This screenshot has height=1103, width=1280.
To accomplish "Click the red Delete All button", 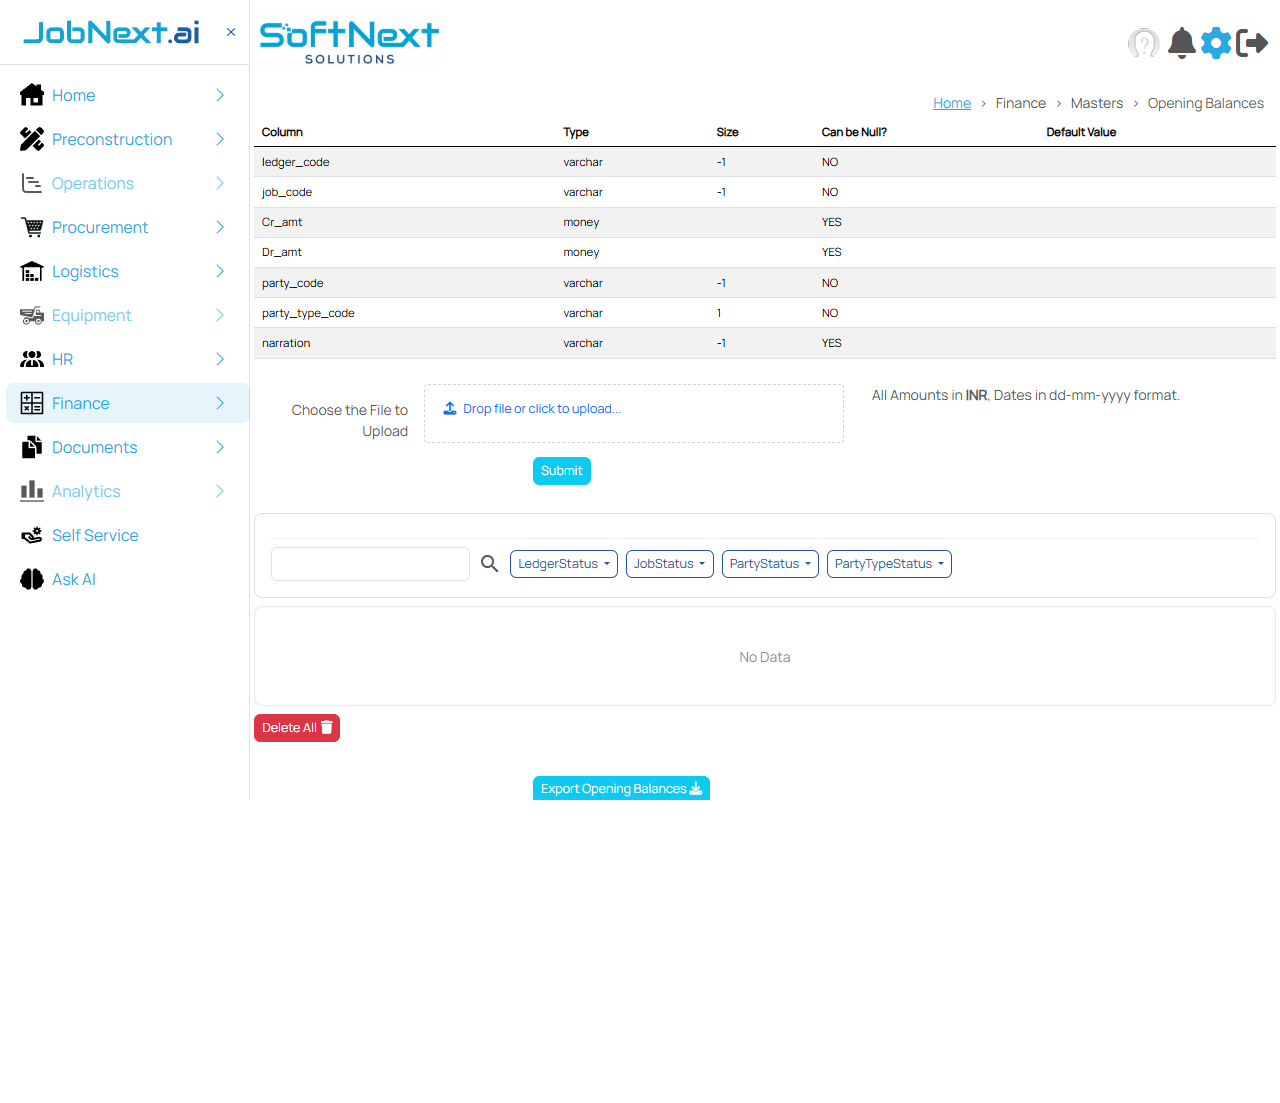I will 296,728.
